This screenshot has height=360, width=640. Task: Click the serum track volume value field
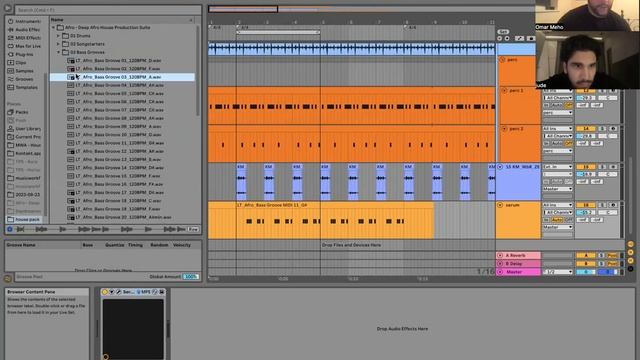[x=586, y=212]
